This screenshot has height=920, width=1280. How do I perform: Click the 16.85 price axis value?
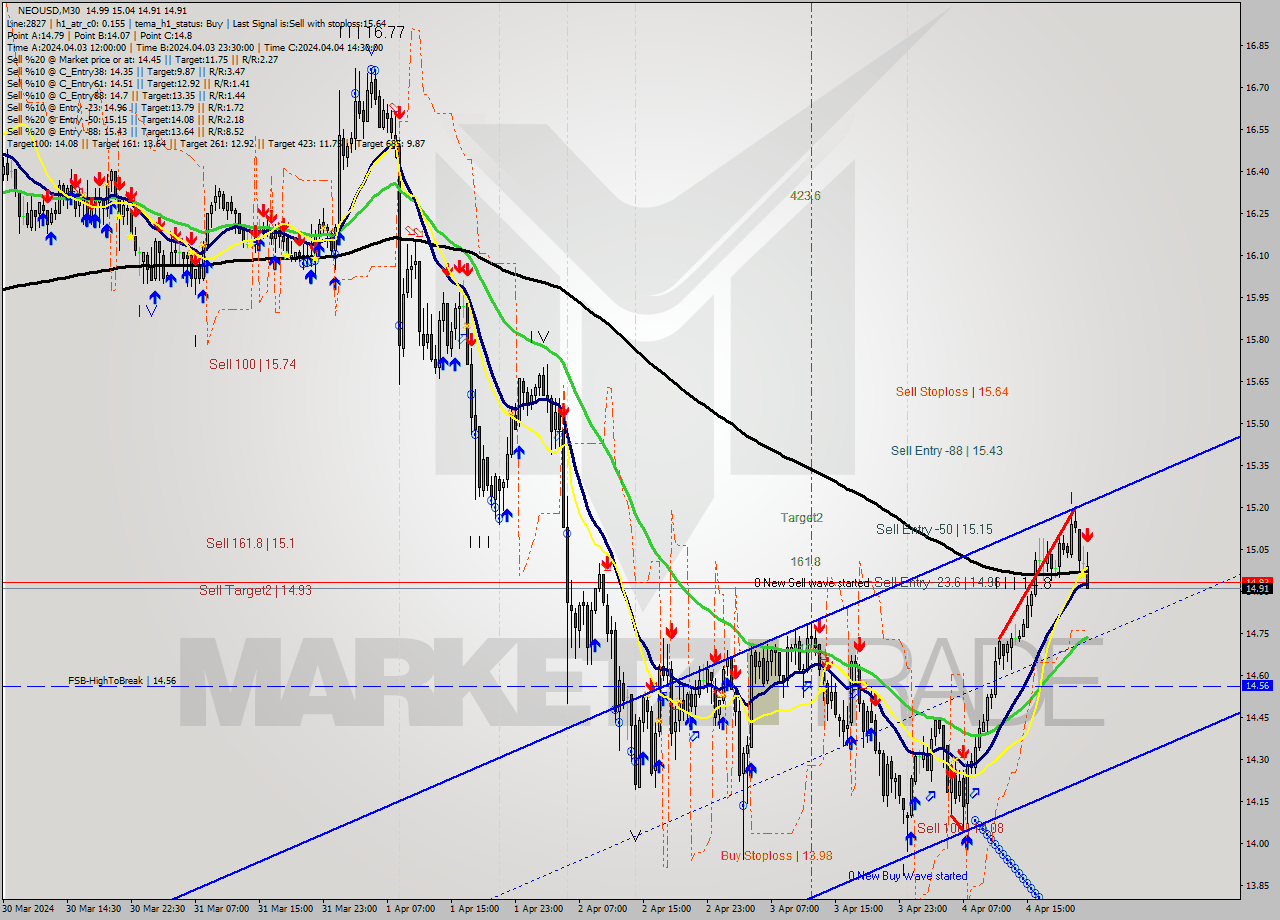(x=1257, y=46)
